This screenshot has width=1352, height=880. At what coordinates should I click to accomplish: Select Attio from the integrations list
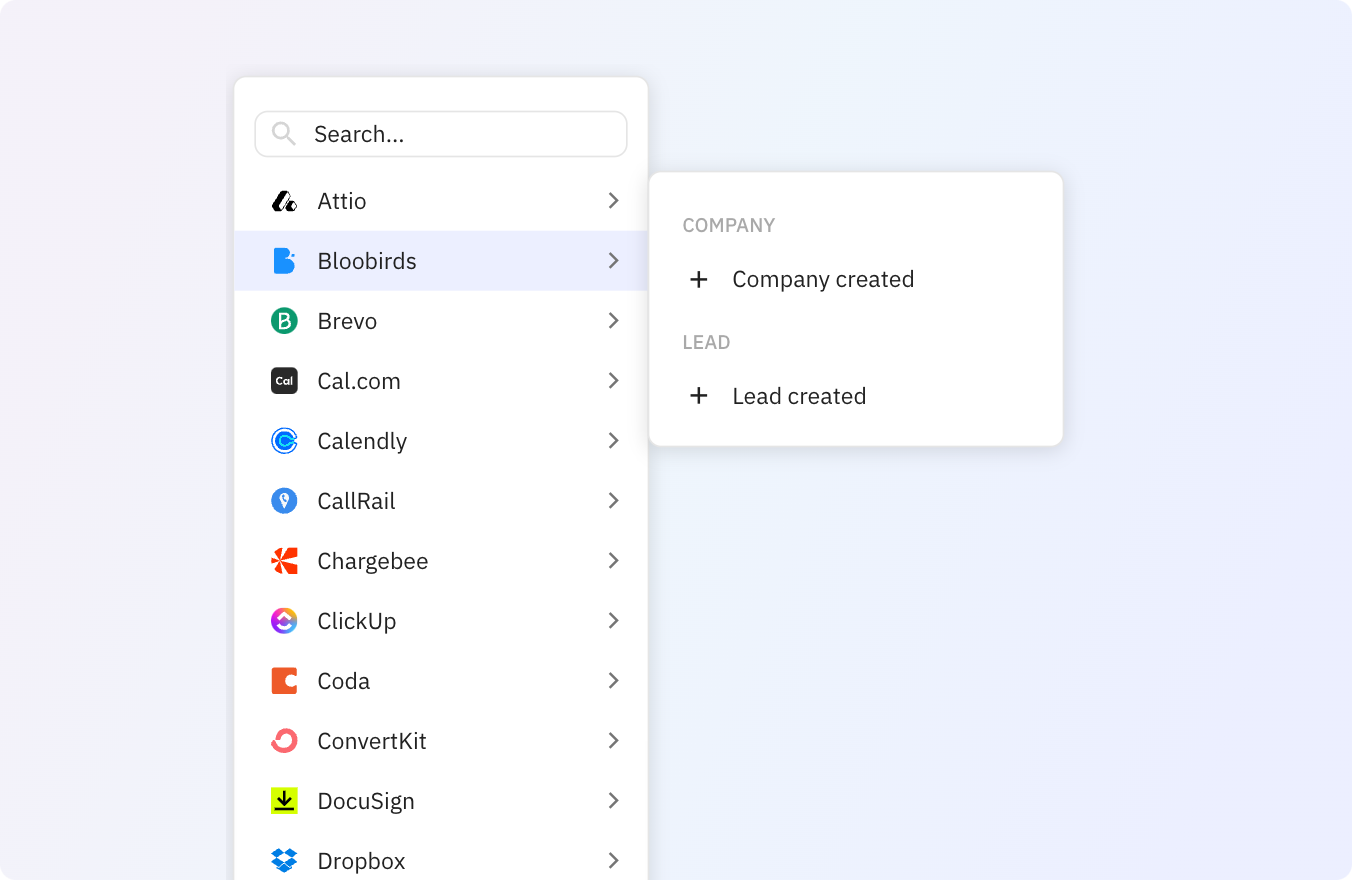441,201
